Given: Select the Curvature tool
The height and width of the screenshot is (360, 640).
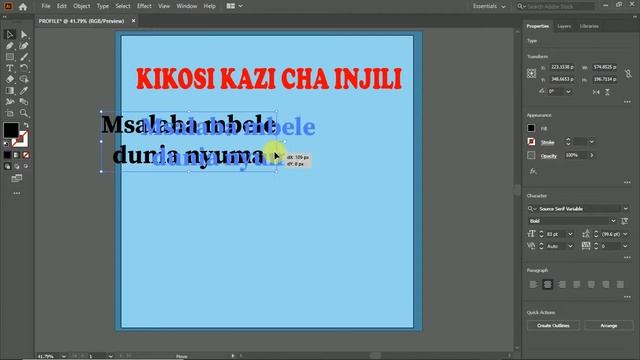Looking at the screenshot, I should coord(24,46).
